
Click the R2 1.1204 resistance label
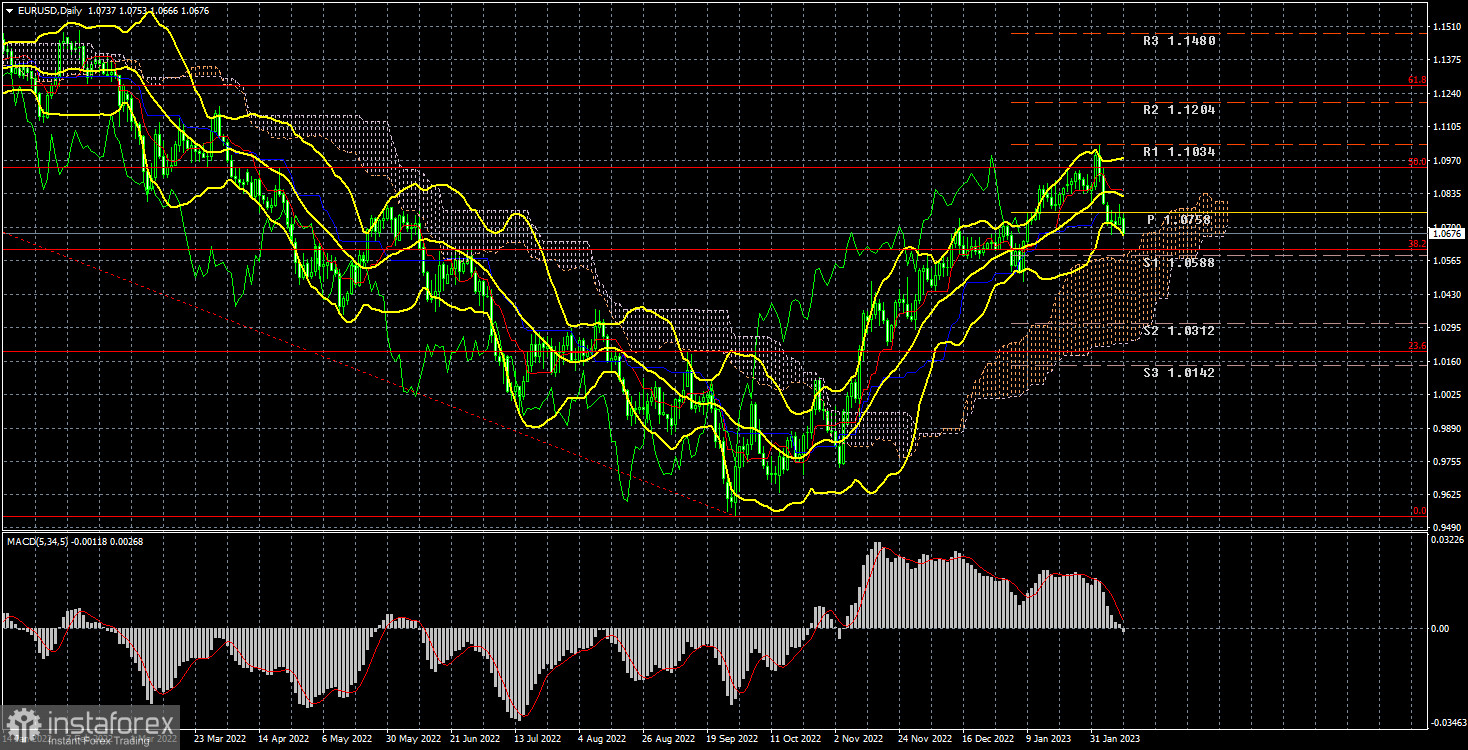[1180, 110]
